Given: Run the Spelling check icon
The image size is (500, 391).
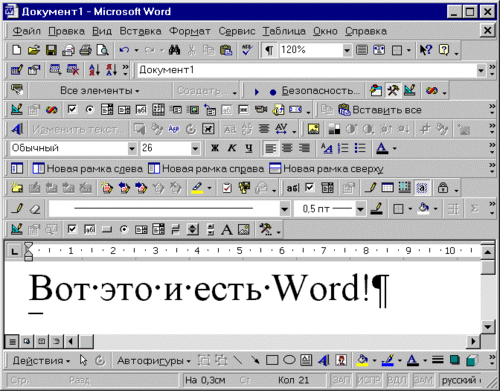Looking at the screenshot, I should [247, 50].
